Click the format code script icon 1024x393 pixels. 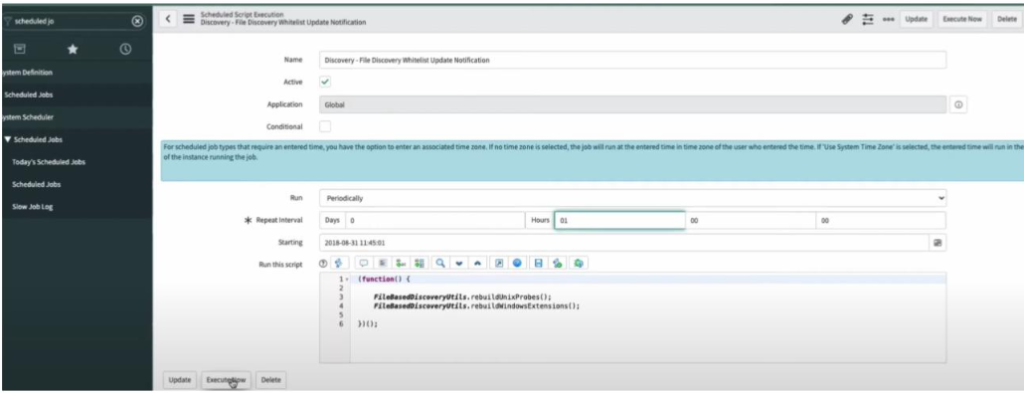point(383,263)
